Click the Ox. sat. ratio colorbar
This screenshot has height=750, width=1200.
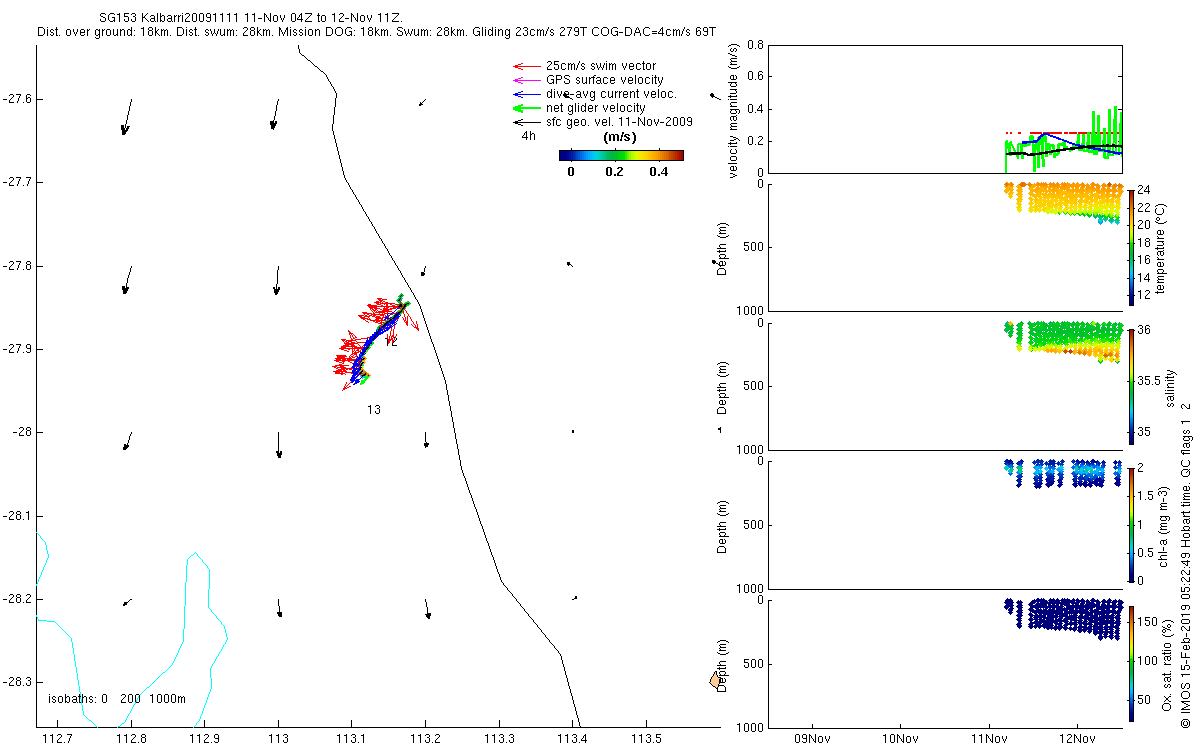click(x=1131, y=662)
